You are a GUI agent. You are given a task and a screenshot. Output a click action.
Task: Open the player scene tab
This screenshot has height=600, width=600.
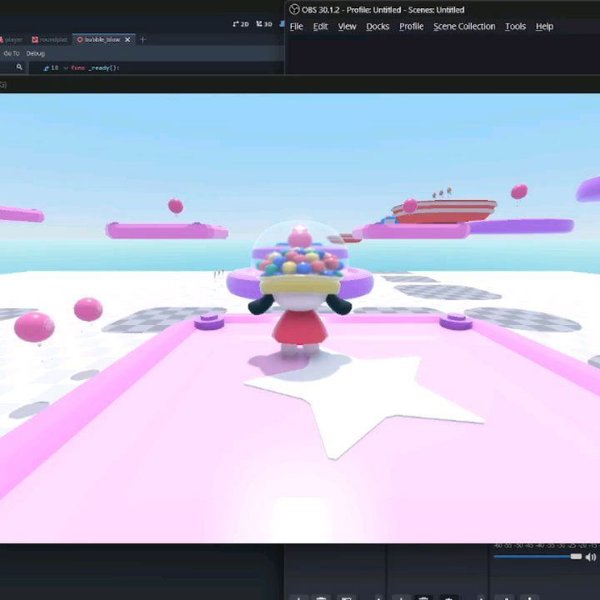pyautogui.click(x=12, y=39)
